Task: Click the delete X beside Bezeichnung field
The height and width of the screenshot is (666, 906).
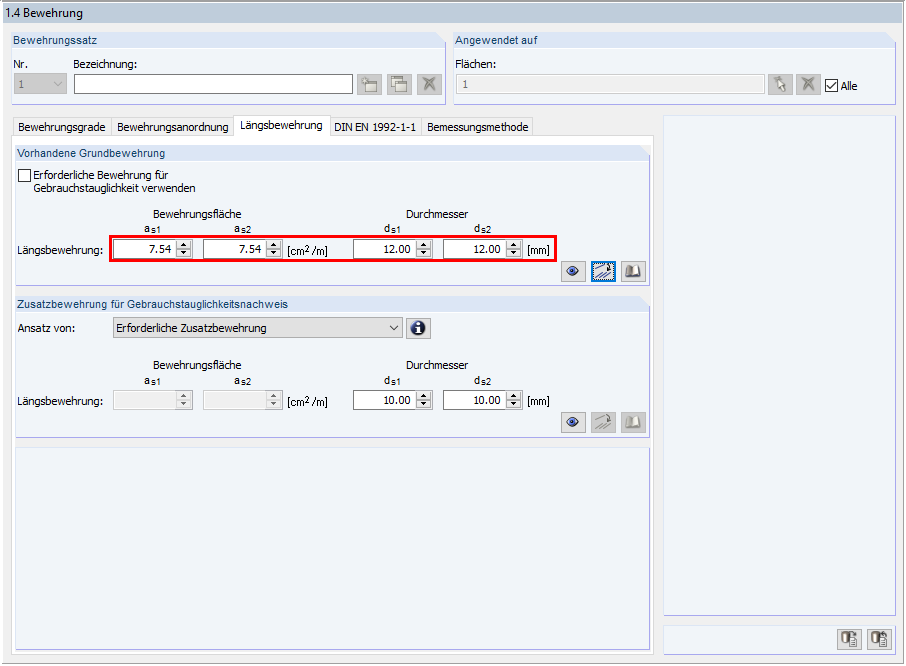Action: pyautogui.click(x=429, y=84)
